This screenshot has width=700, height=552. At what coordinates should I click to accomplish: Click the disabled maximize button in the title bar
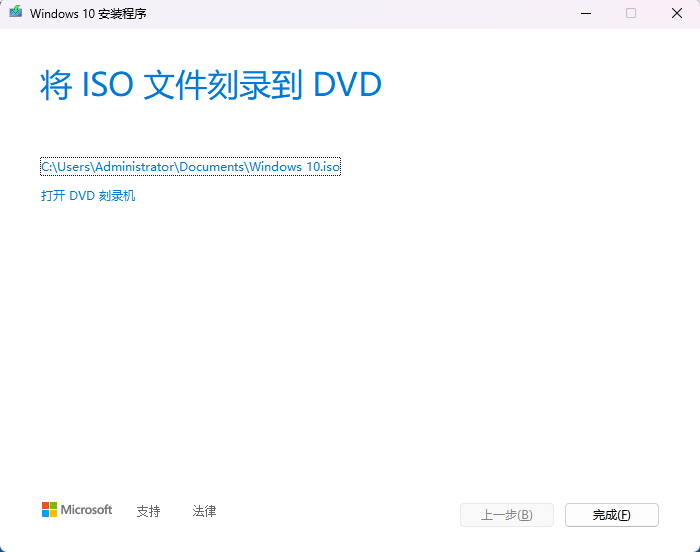point(631,13)
